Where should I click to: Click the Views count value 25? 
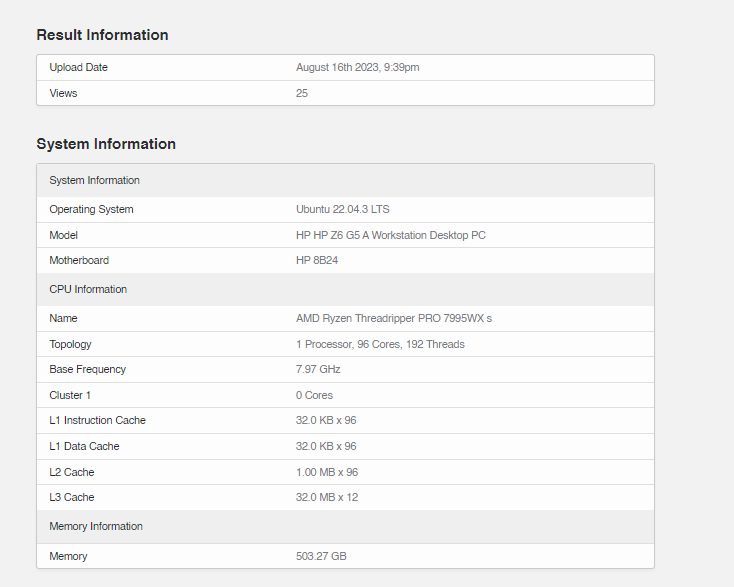pyautogui.click(x=302, y=93)
